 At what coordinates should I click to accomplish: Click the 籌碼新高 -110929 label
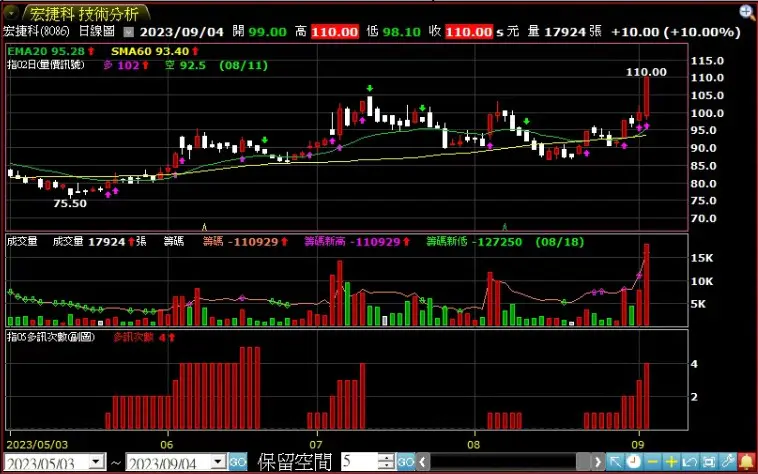(x=352, y=242)
